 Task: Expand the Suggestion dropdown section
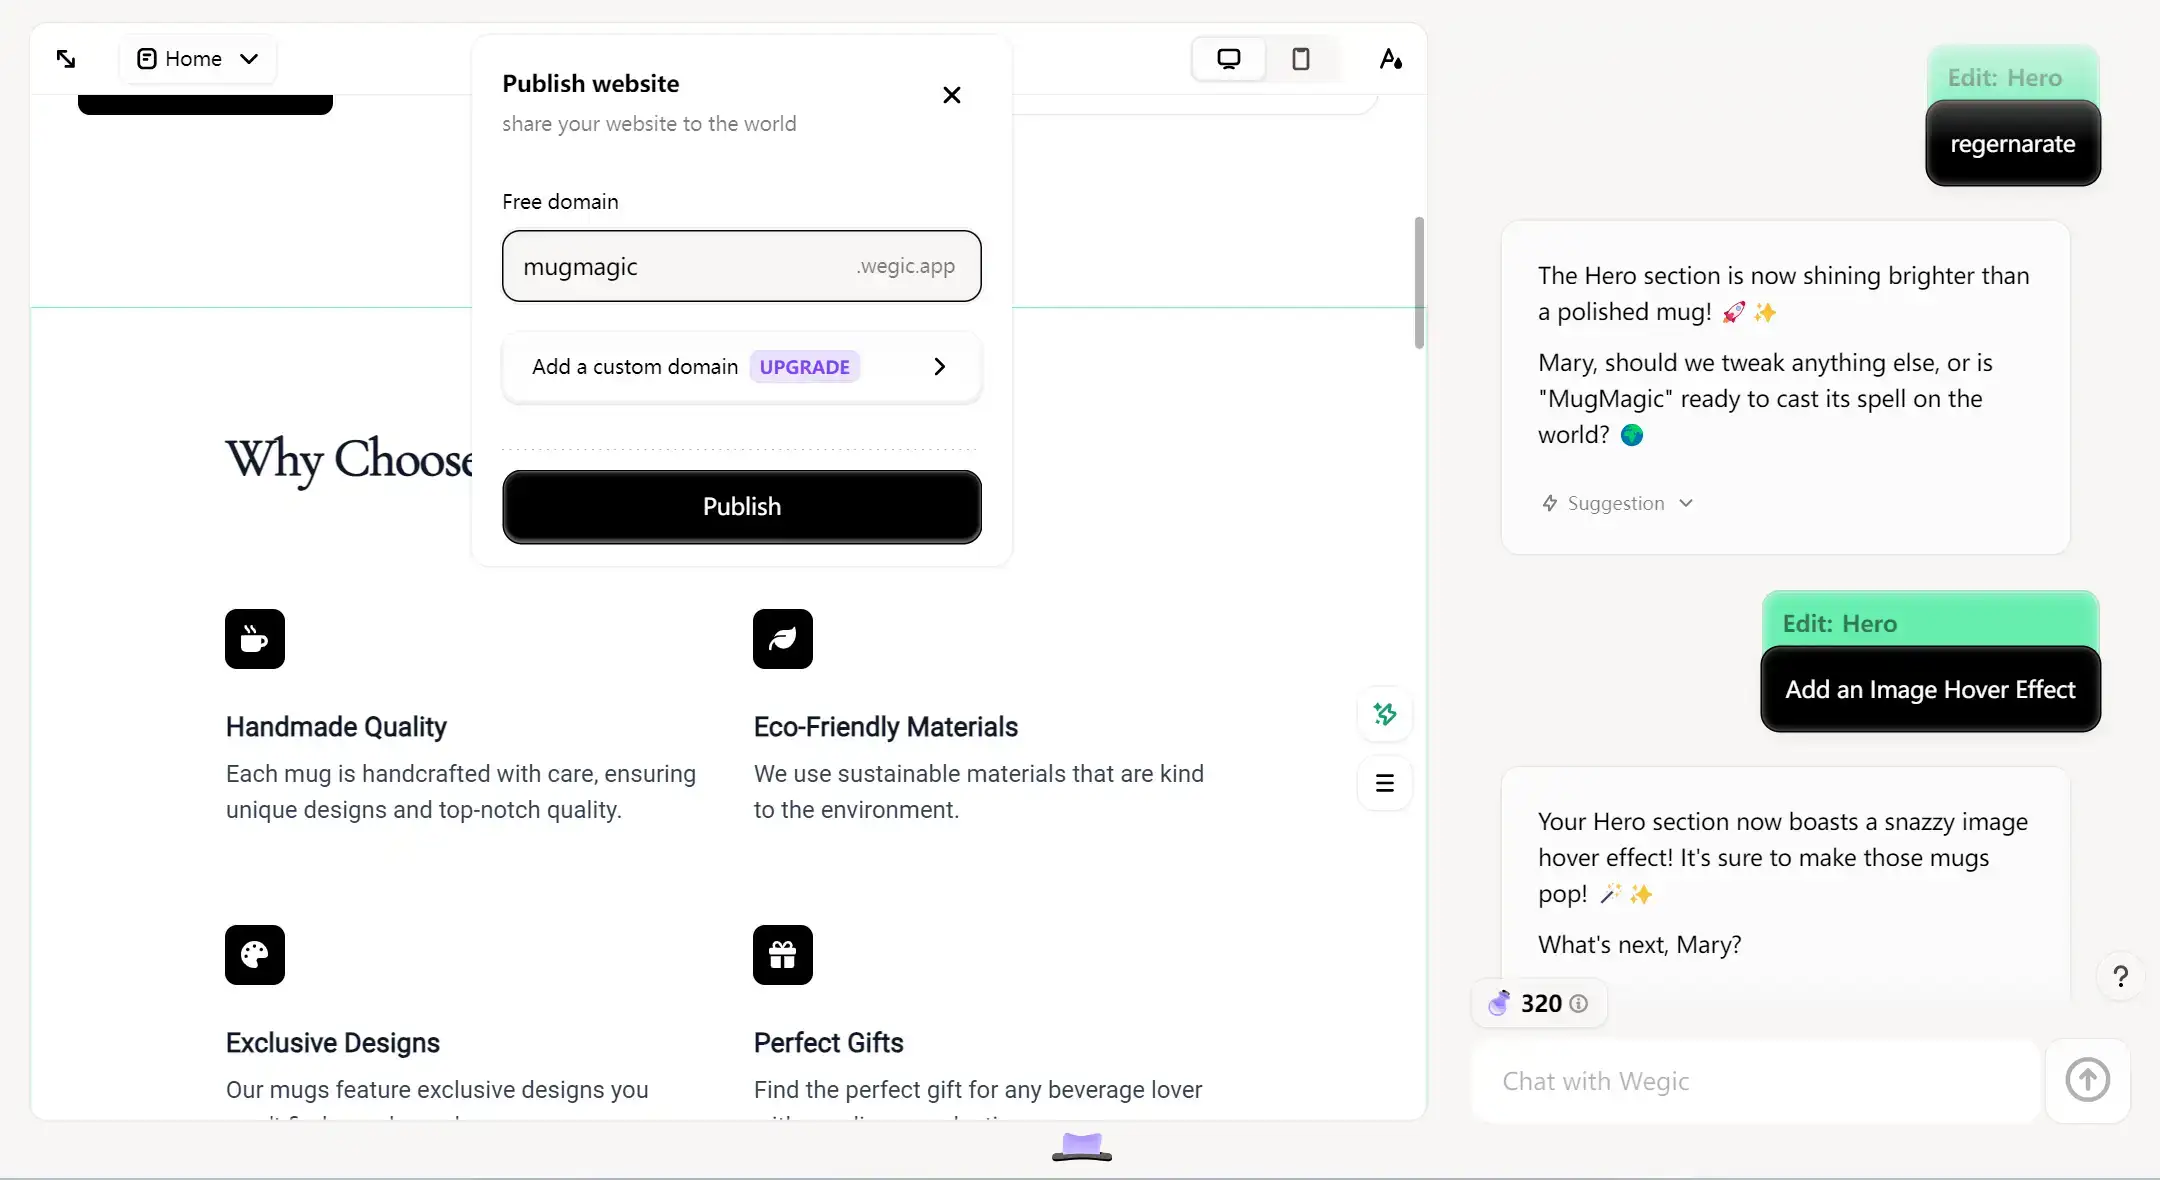coord(1615,501)
